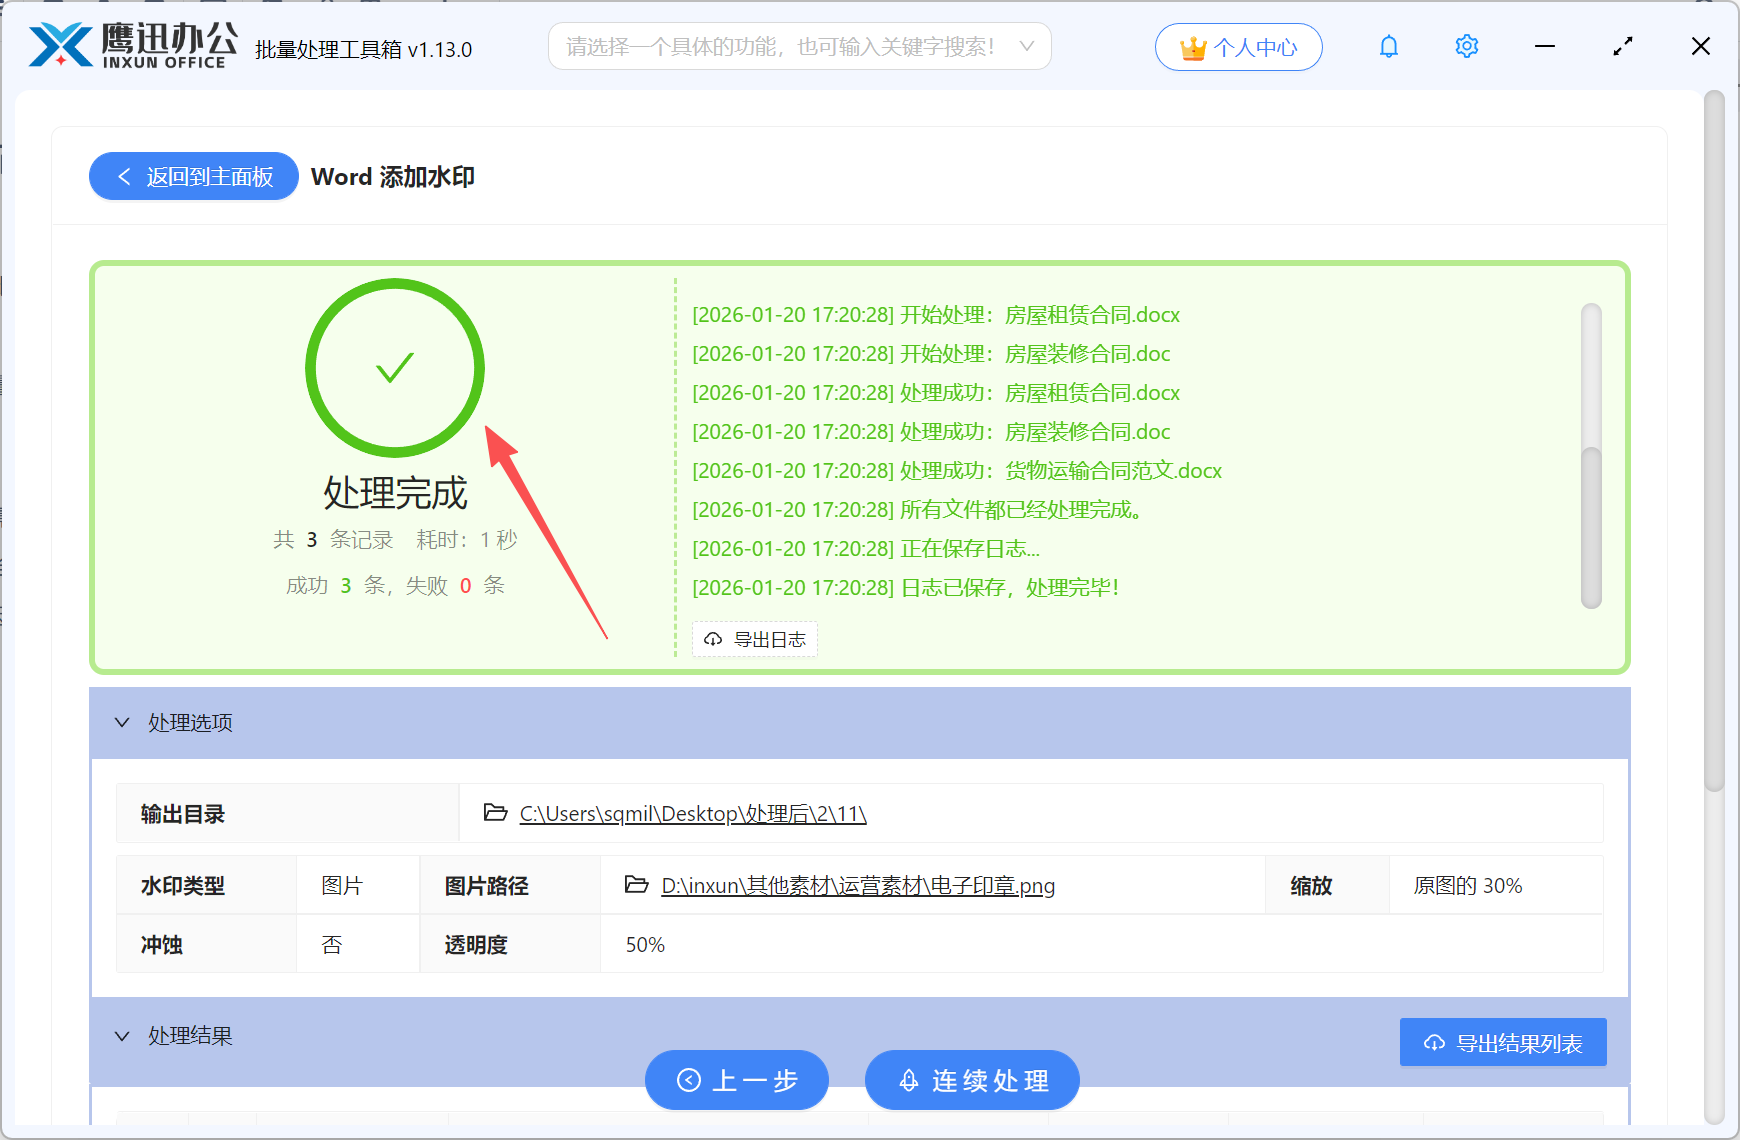Open the output directory path link
1740x1140 pixels.
[691, 813]
